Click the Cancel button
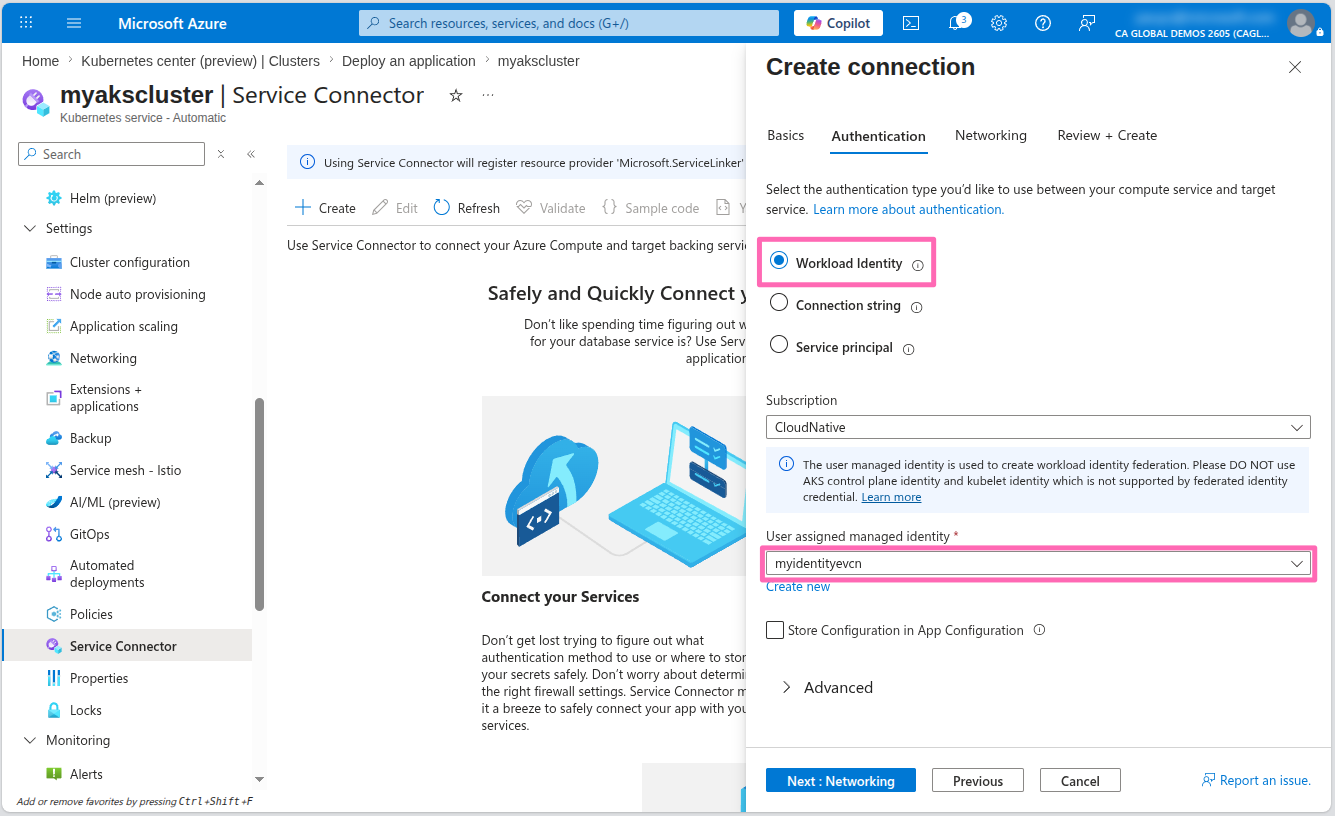Viewport: 1335px width, 816px height. 1080,781
